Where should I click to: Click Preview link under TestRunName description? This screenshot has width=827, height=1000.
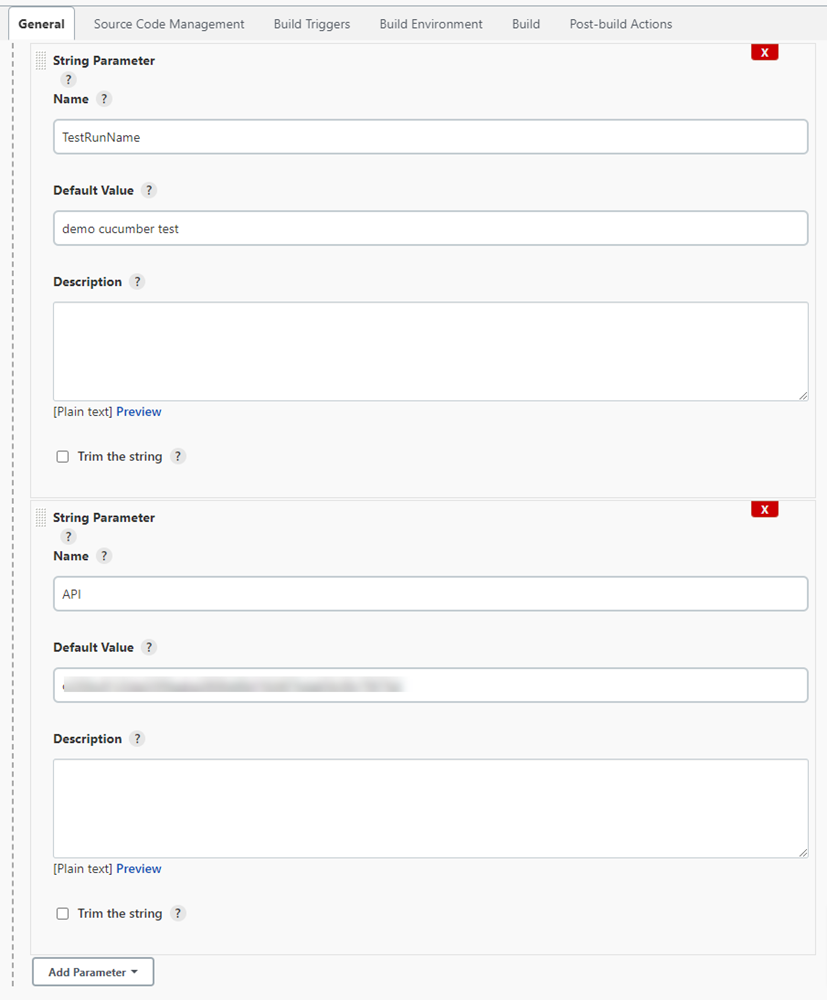tap(138, 412)
